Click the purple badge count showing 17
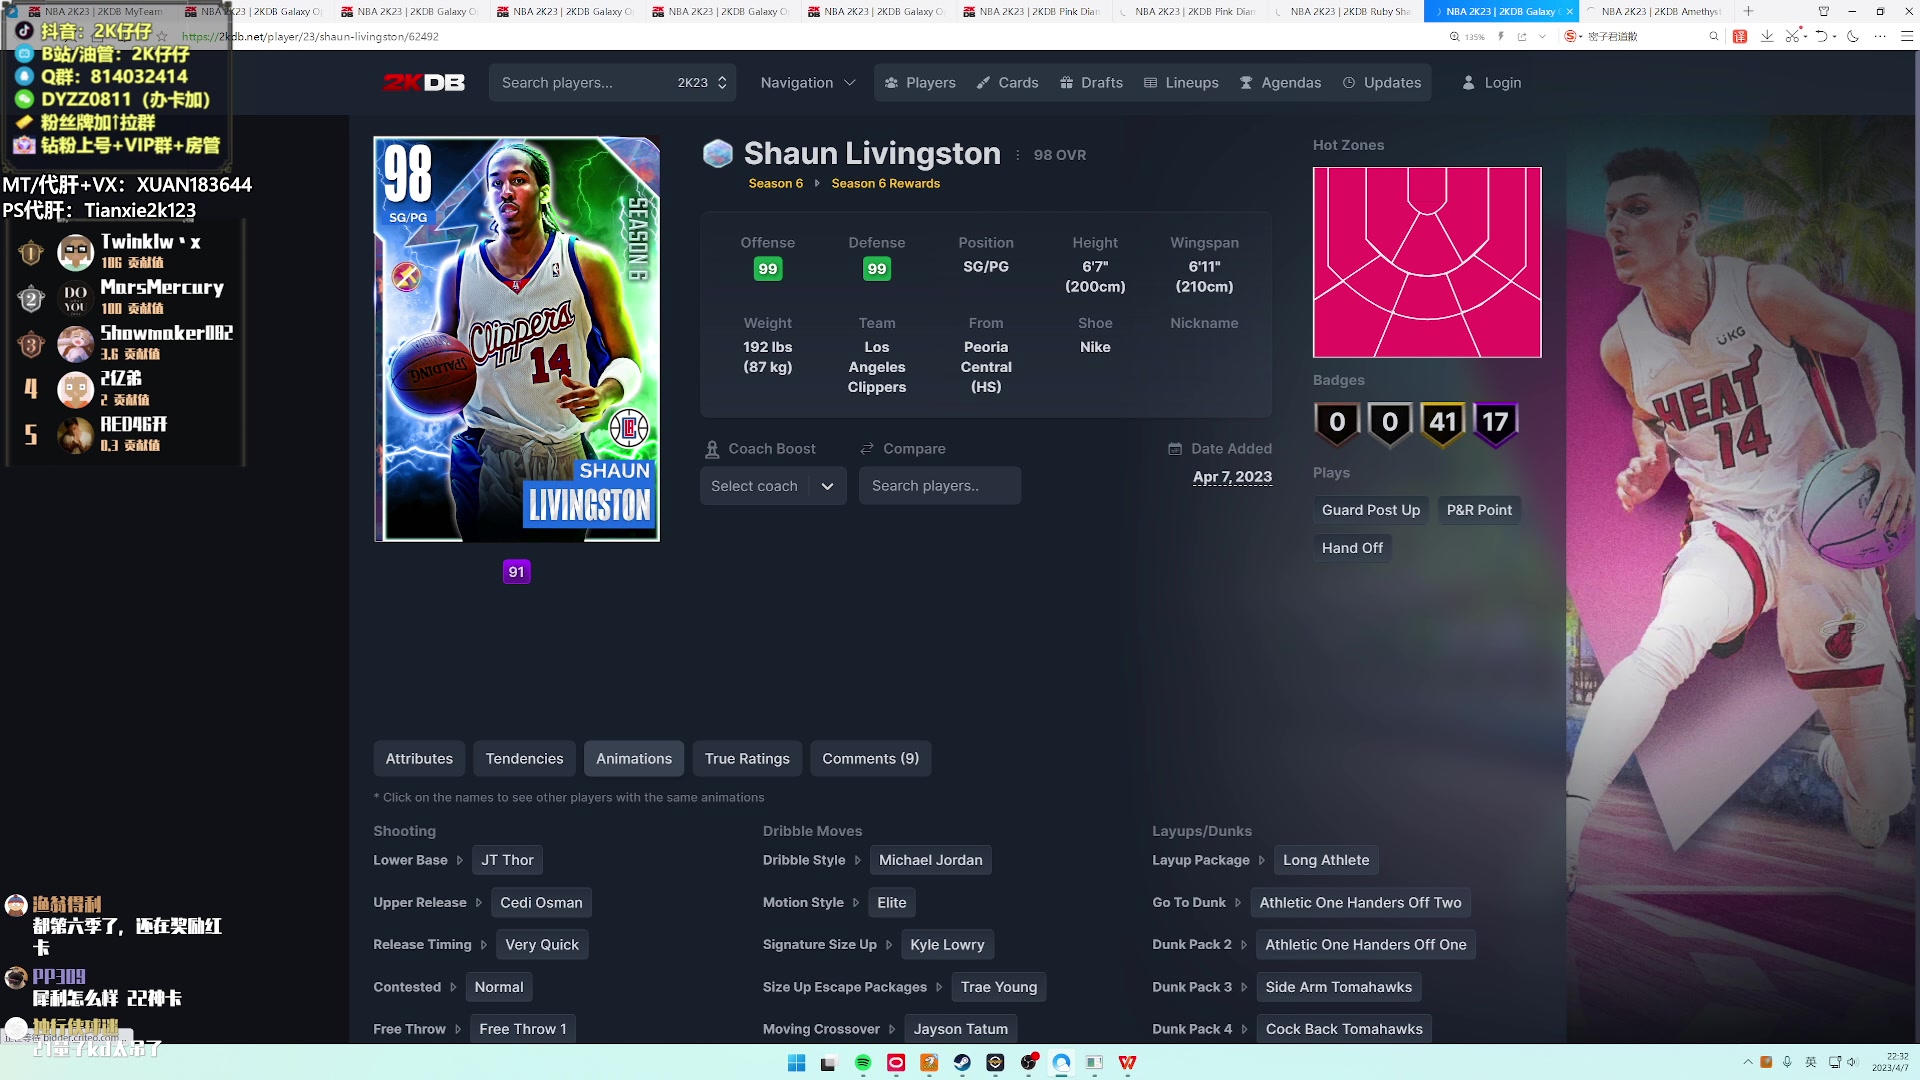1920x1080 pixels. pos(1496,423)
